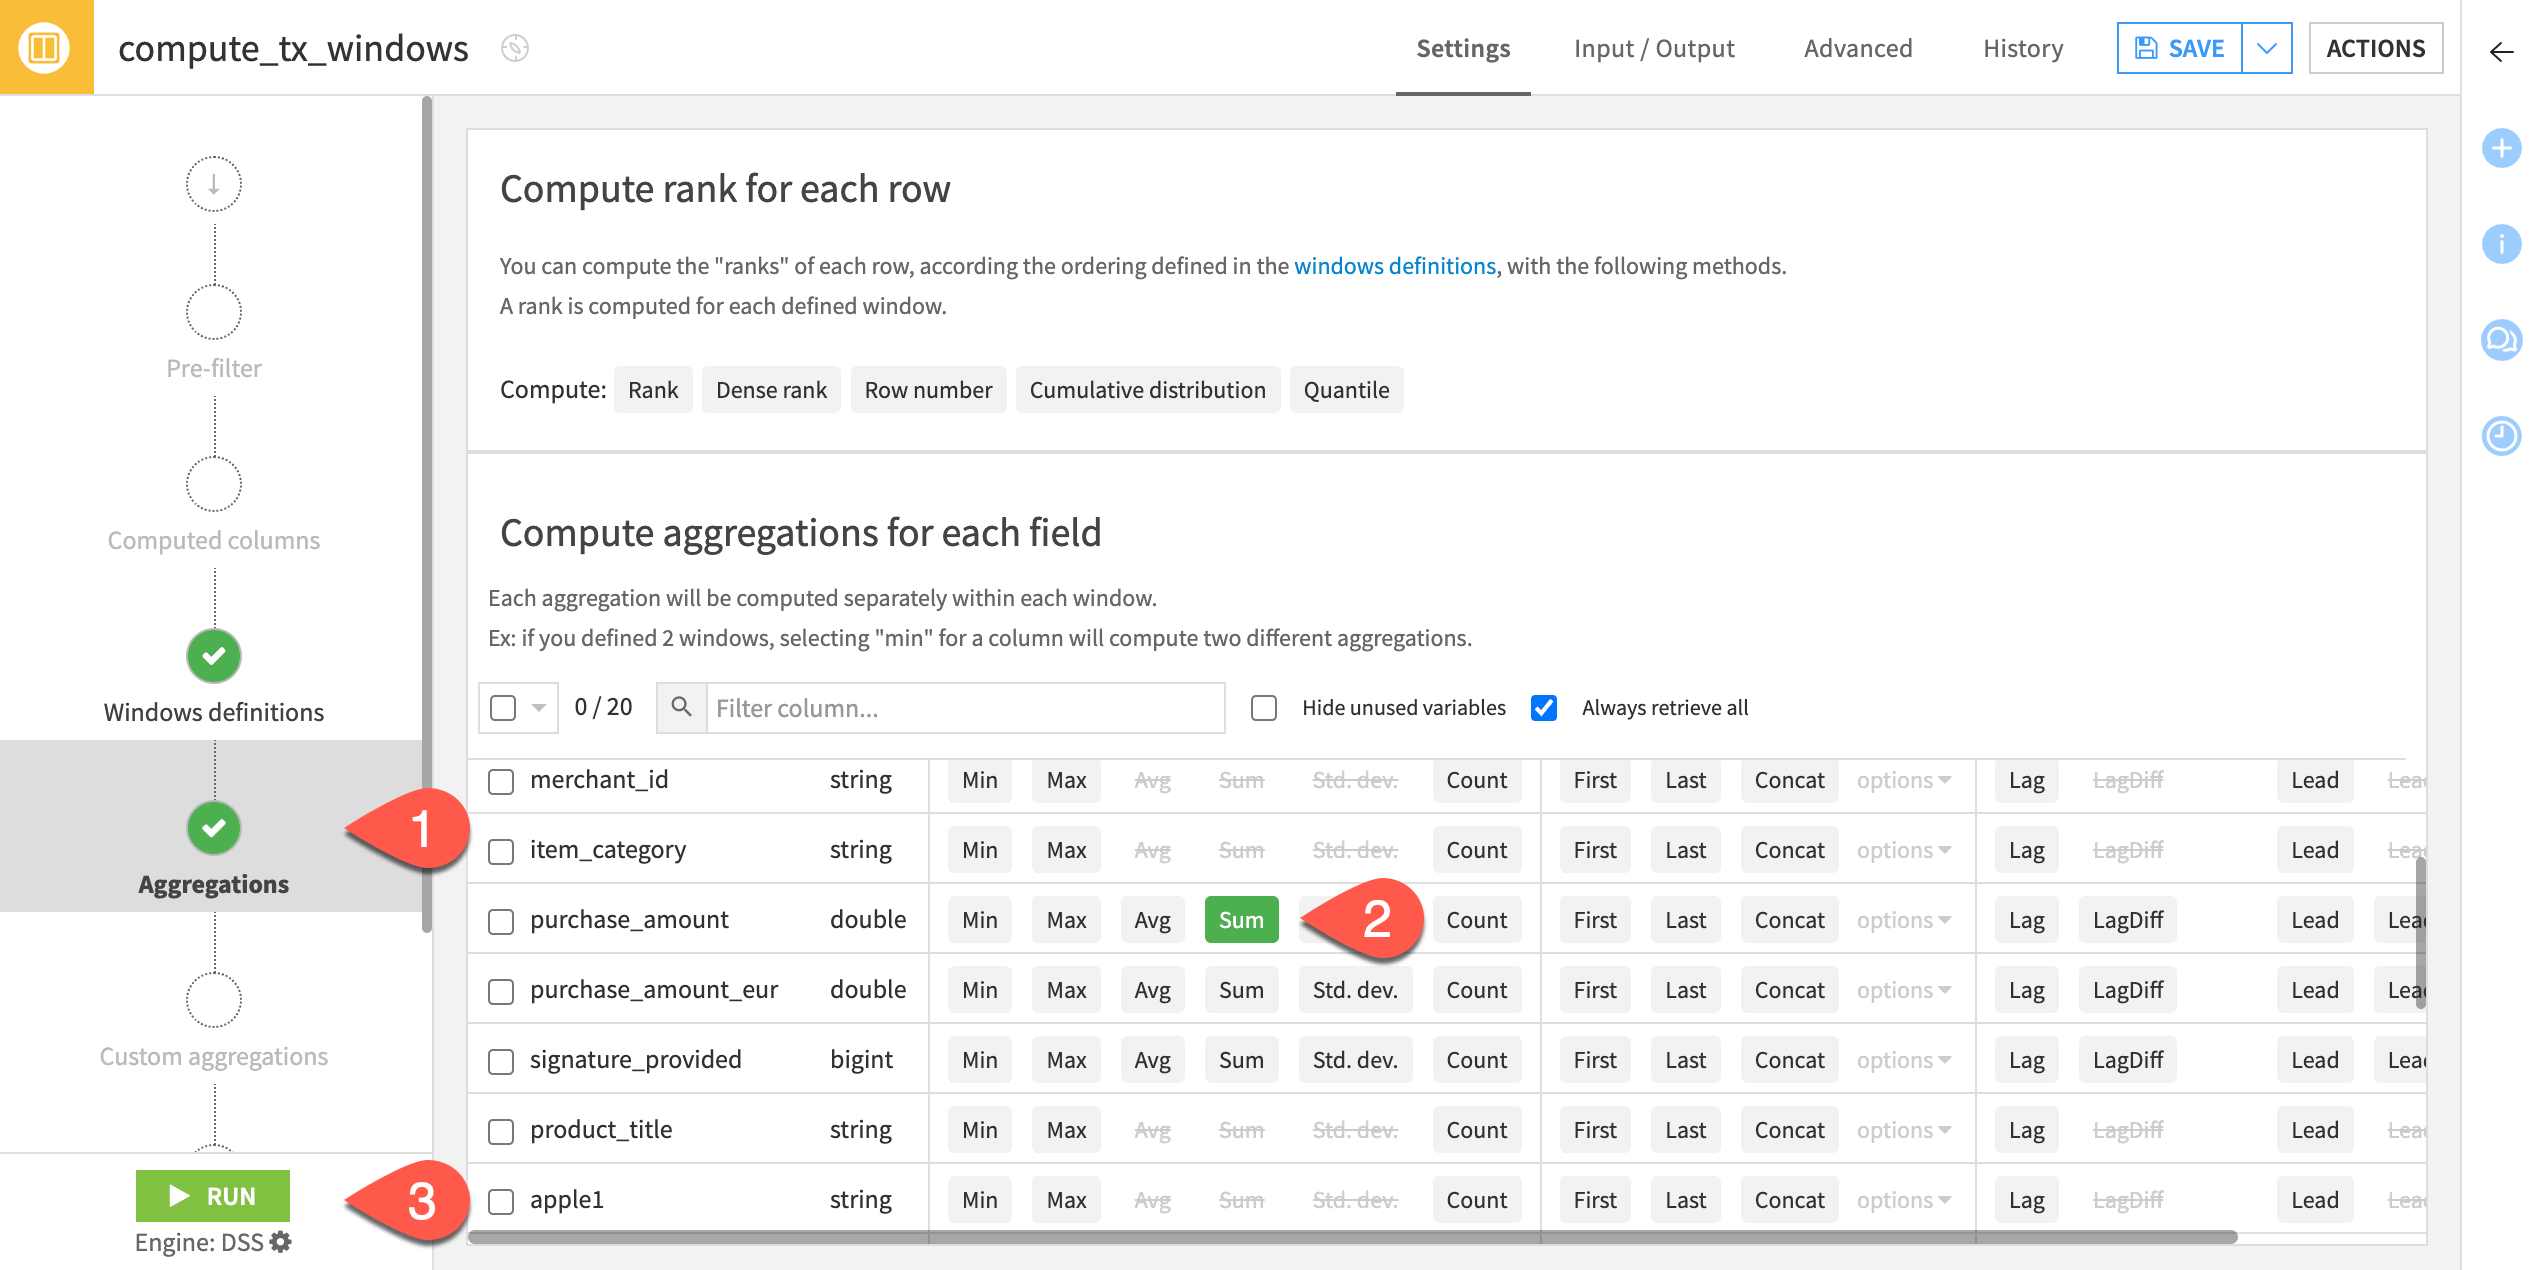2532x1270 pixels.
Task: Open the info panel icon on the right edge
Action: pos(2501,243)
